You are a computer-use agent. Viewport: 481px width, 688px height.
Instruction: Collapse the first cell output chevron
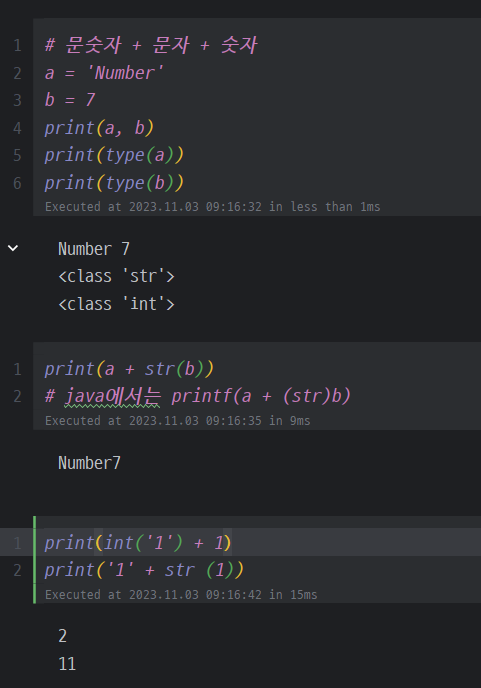13,248
